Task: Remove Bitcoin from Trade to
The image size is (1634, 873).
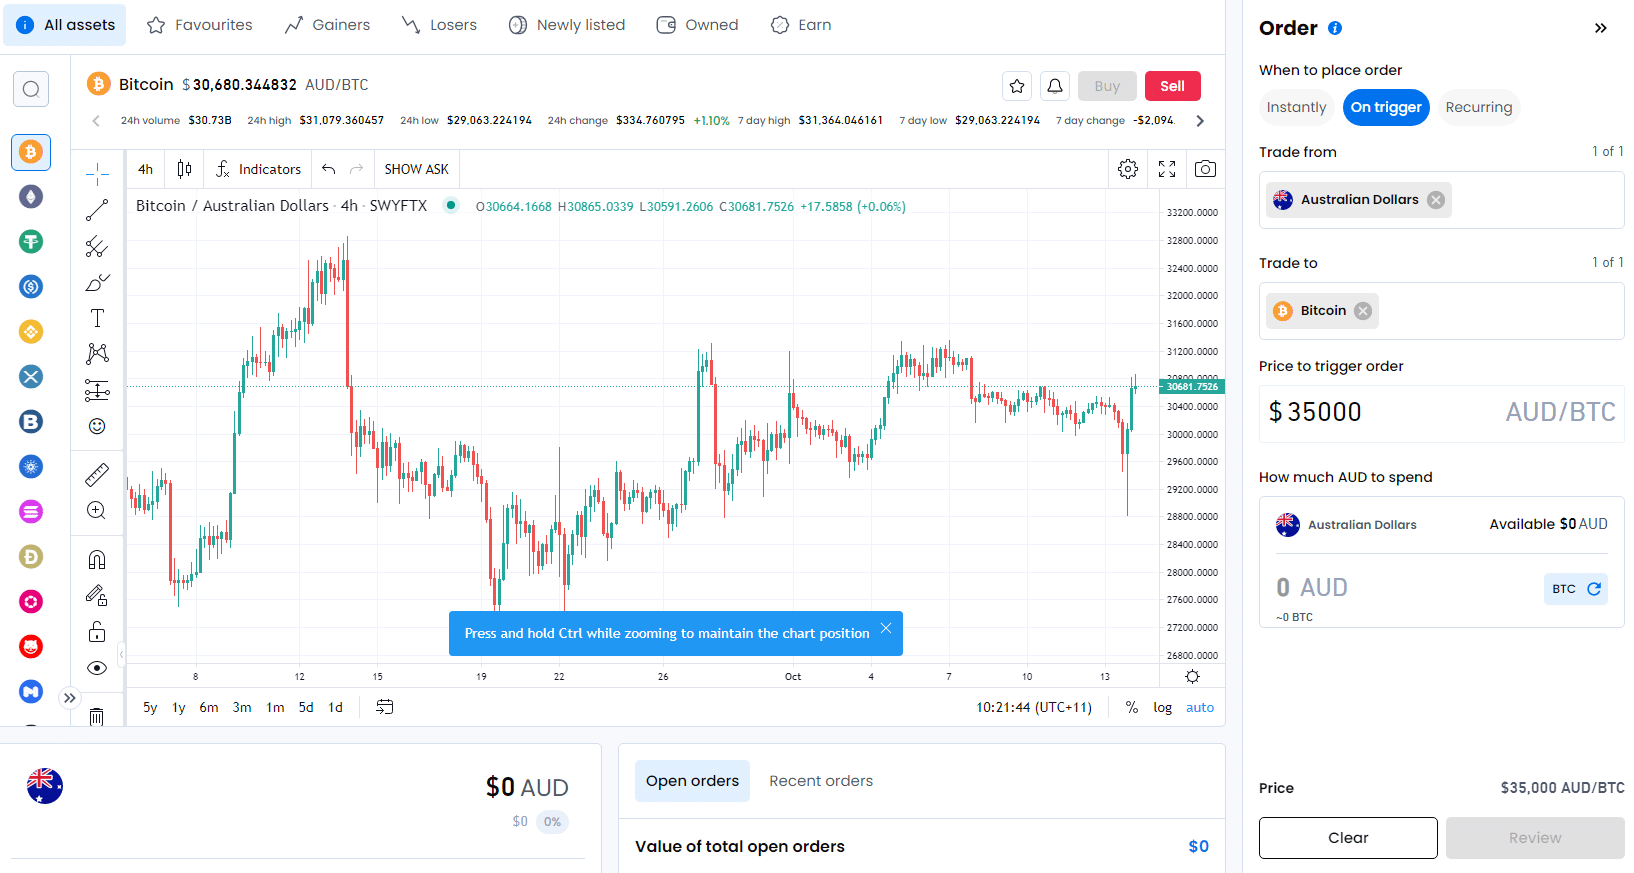Action: coord(1362,311)
